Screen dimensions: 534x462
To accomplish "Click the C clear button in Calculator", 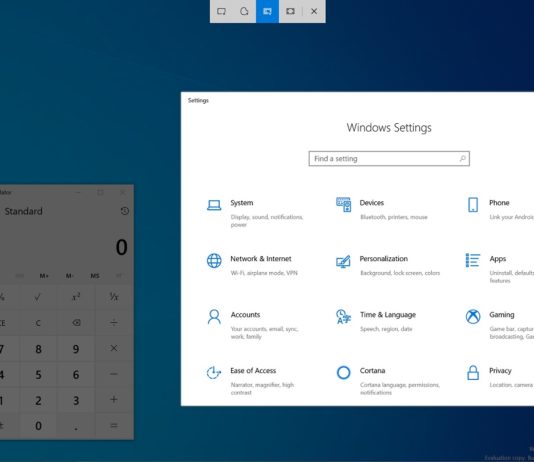I will (37, 323).
